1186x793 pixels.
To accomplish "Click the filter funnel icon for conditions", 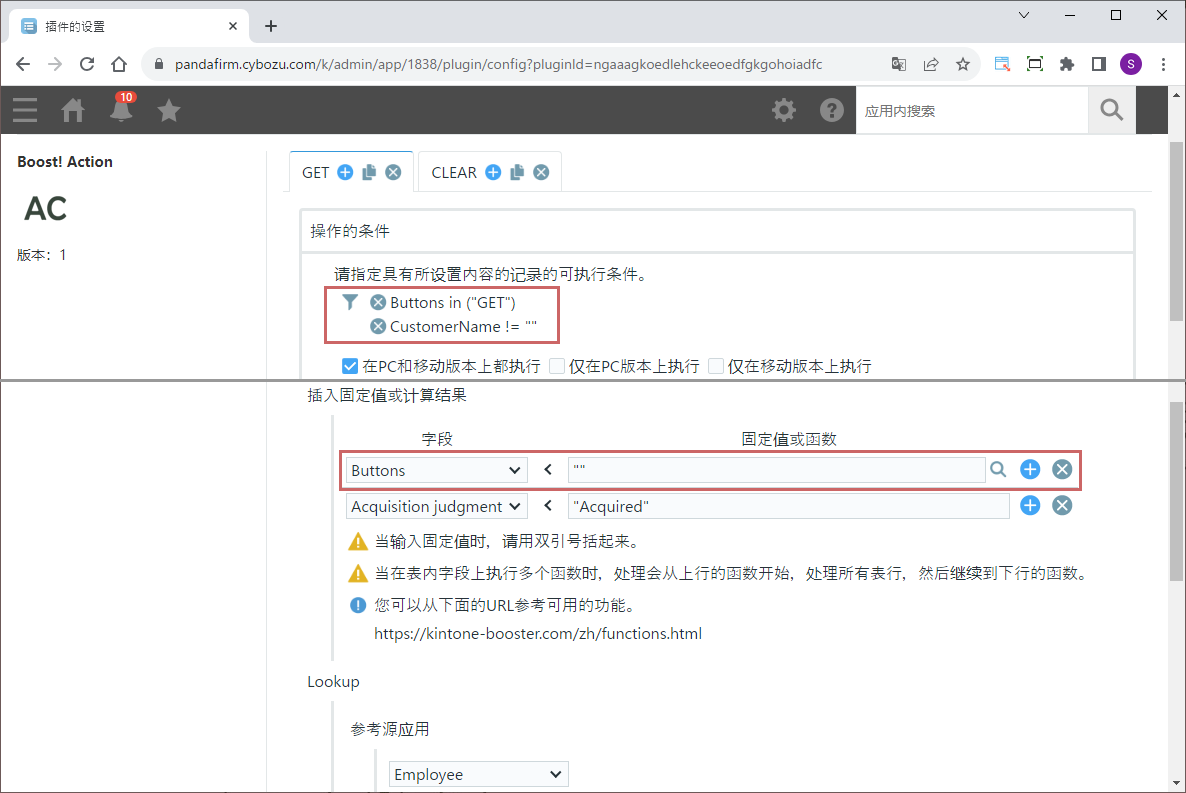I will [x=349, y=302].
